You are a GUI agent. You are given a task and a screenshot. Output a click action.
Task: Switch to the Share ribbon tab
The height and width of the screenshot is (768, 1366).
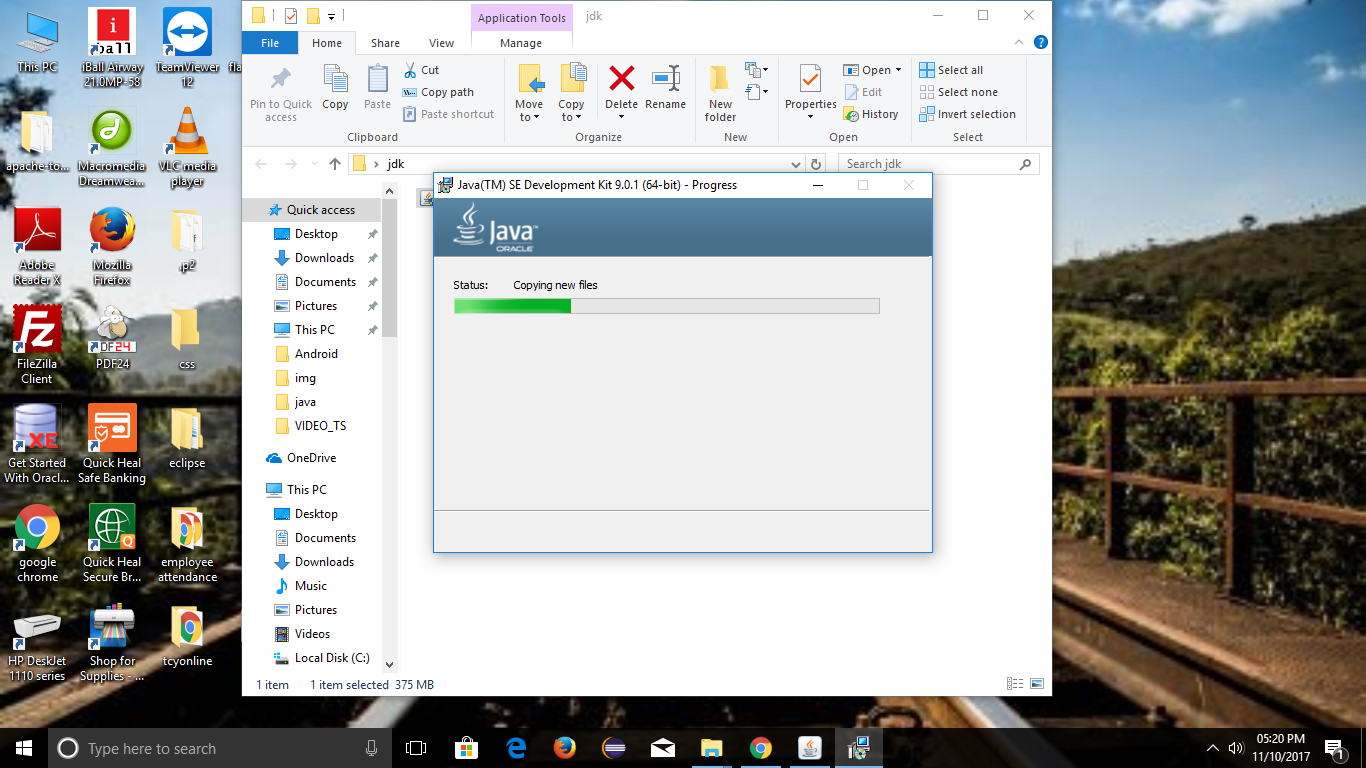(x=385, y=43)
